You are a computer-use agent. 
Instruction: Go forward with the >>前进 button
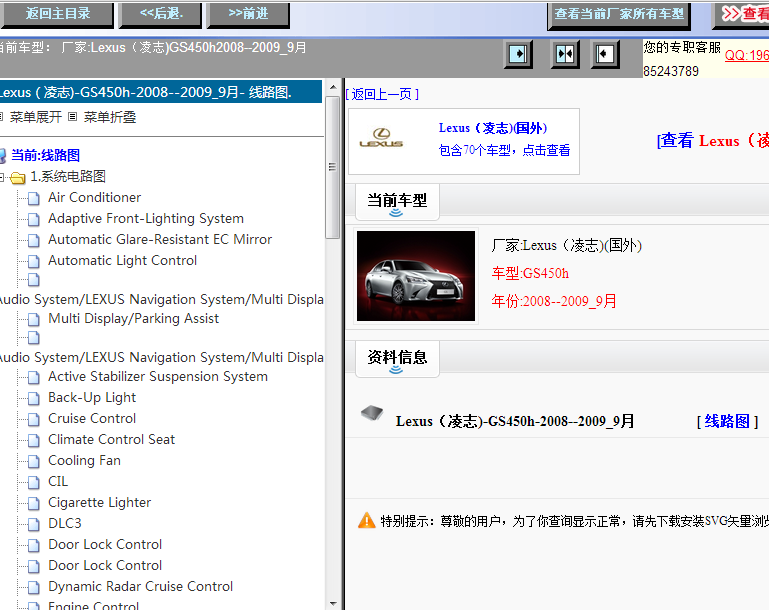249,14
